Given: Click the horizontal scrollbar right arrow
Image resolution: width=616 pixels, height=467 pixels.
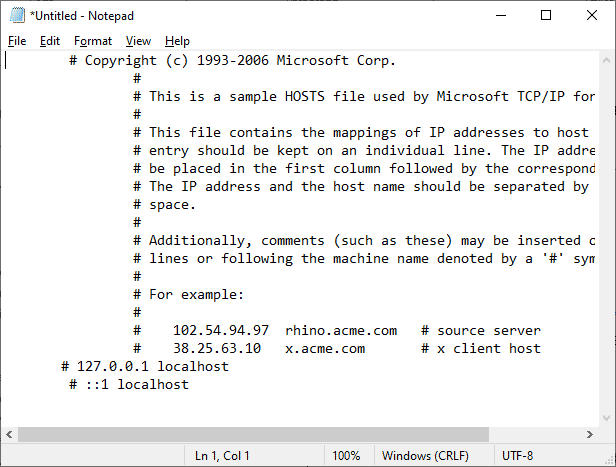Looking at the screenshot, I should tap(590, 434).
